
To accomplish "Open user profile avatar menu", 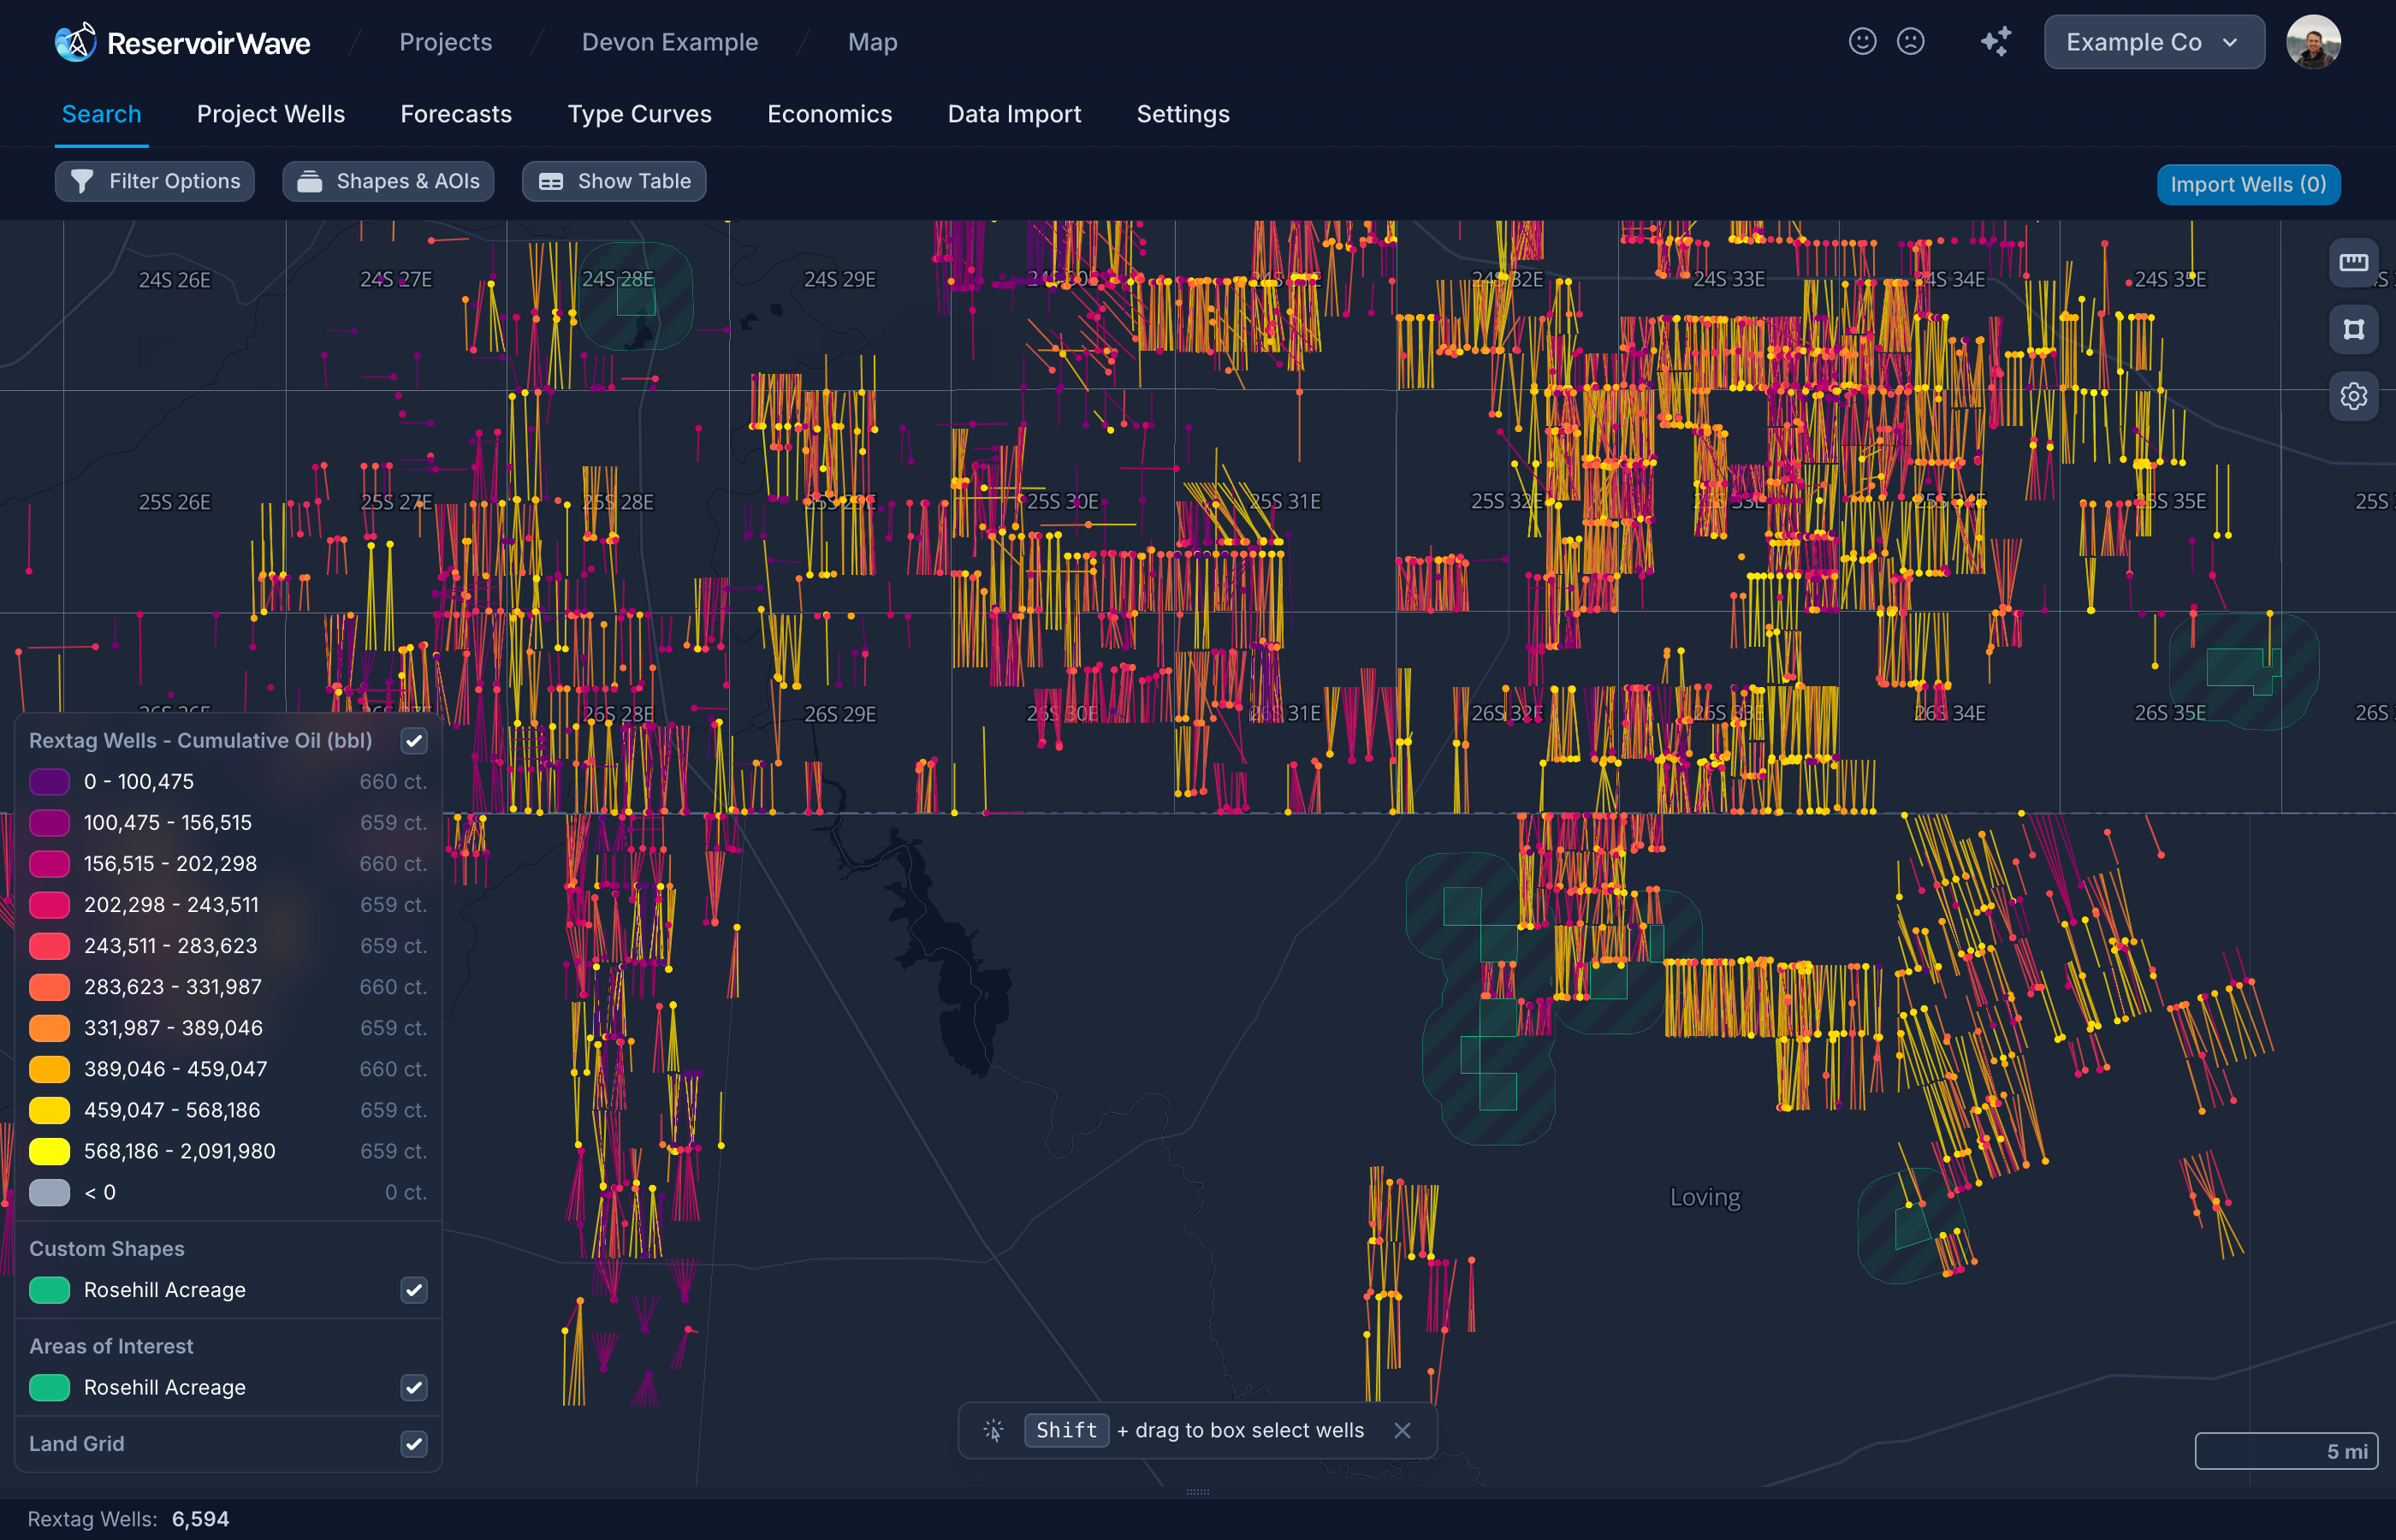I will [x=2312, y=42].
